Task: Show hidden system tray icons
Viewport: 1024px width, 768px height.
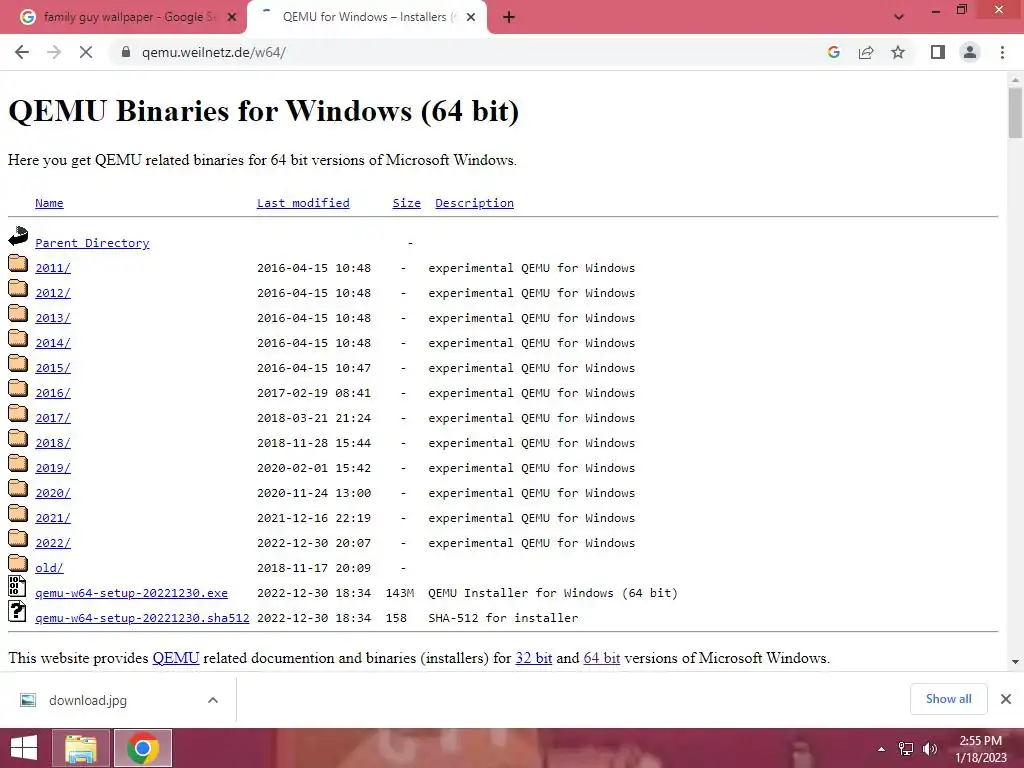Action: (x=881, y=749)
